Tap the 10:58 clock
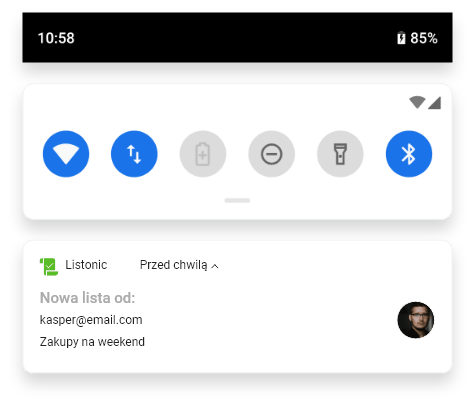475x406 pixels. [56, 38]
